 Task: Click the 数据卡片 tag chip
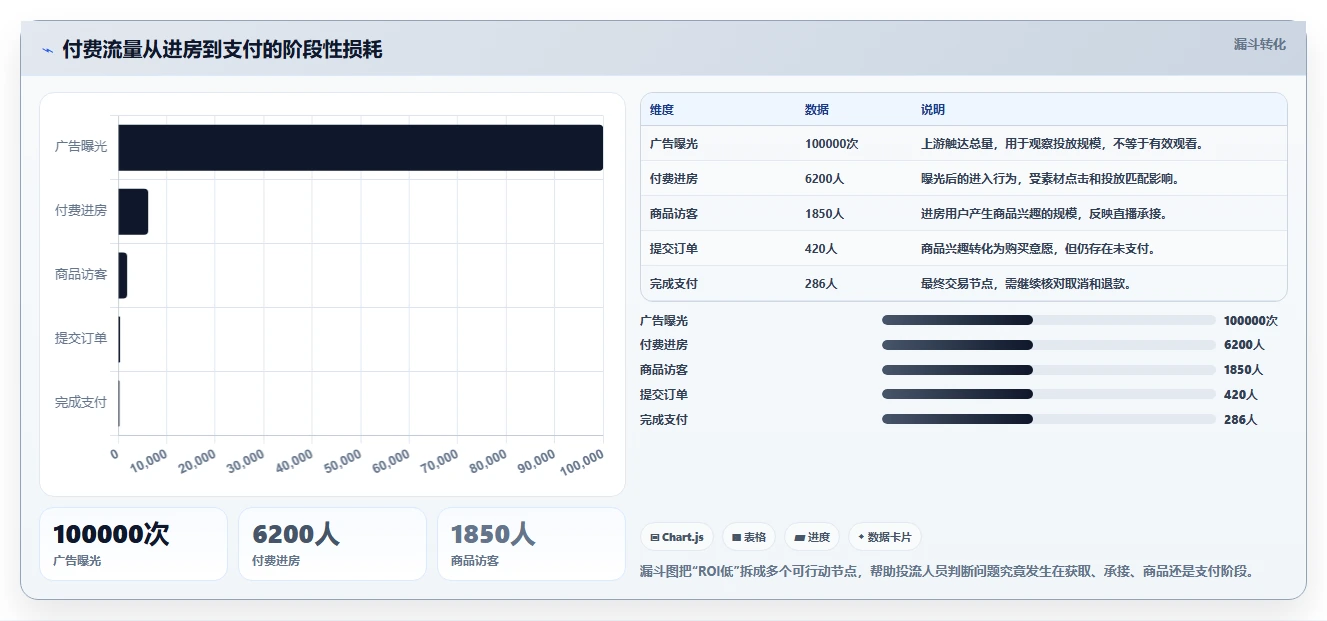click(885, 537)
